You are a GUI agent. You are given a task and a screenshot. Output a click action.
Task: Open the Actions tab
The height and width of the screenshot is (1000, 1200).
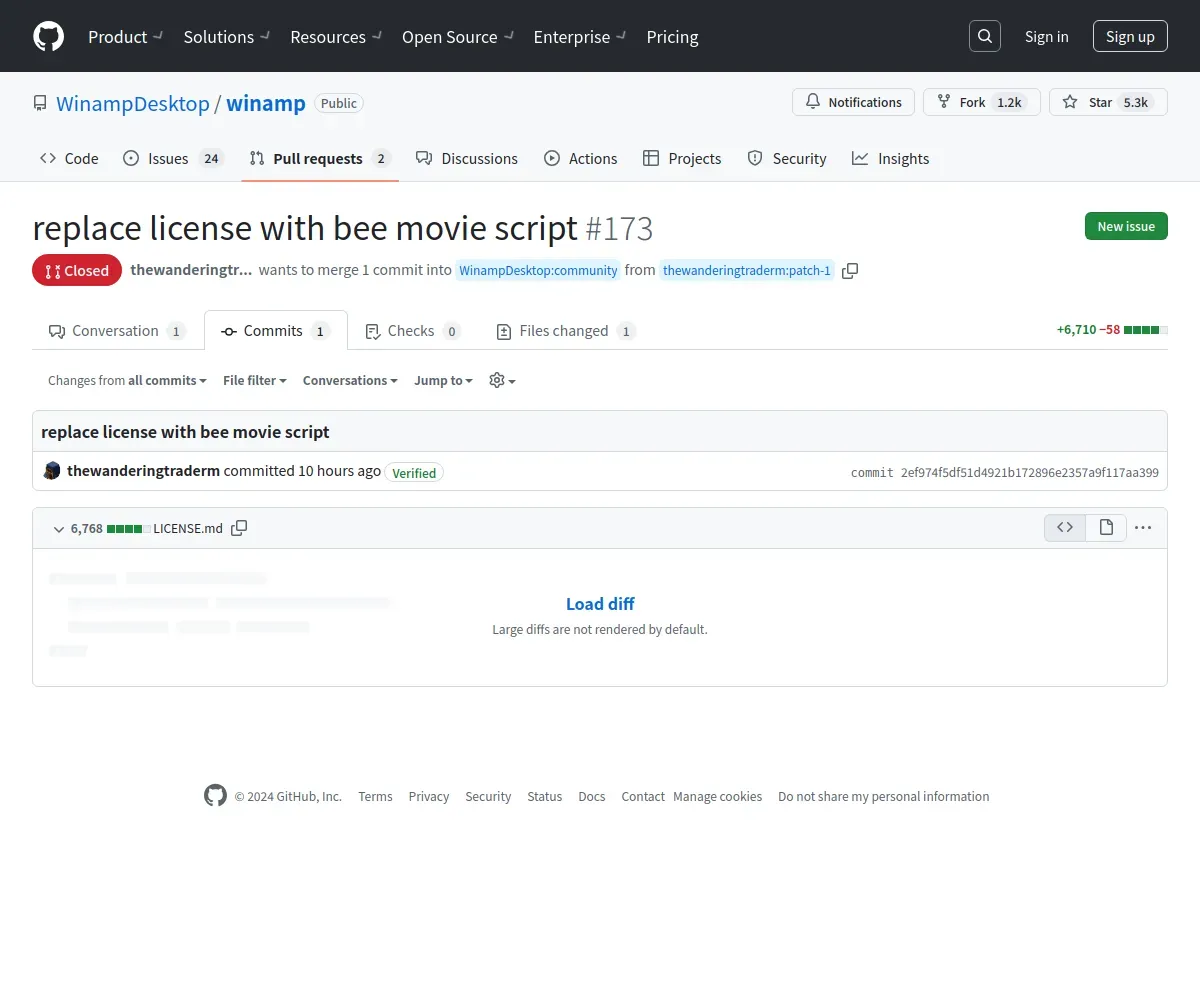[x=581, y=158]
